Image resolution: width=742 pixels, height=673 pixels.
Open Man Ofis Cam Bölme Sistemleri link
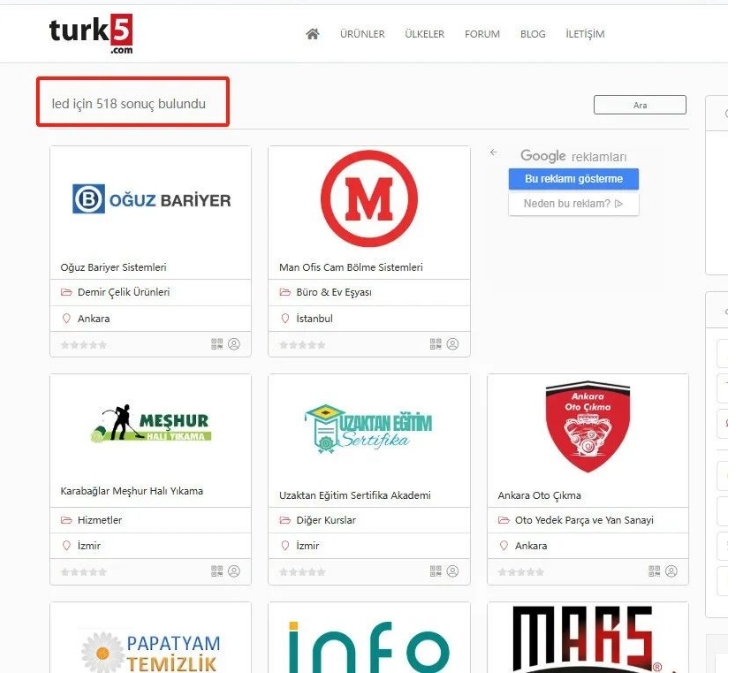tap(351, 267)
